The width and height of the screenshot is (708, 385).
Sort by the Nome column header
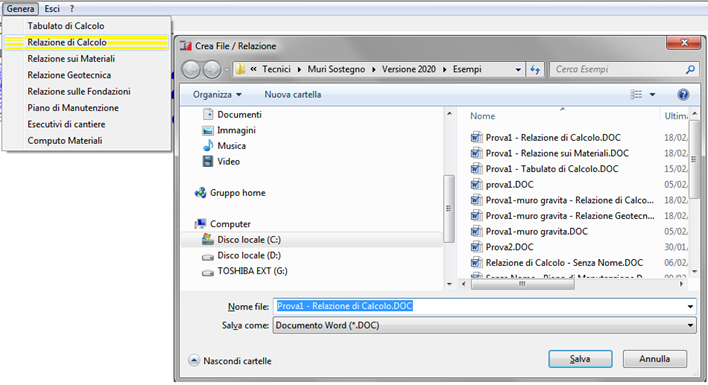point(482,116)
